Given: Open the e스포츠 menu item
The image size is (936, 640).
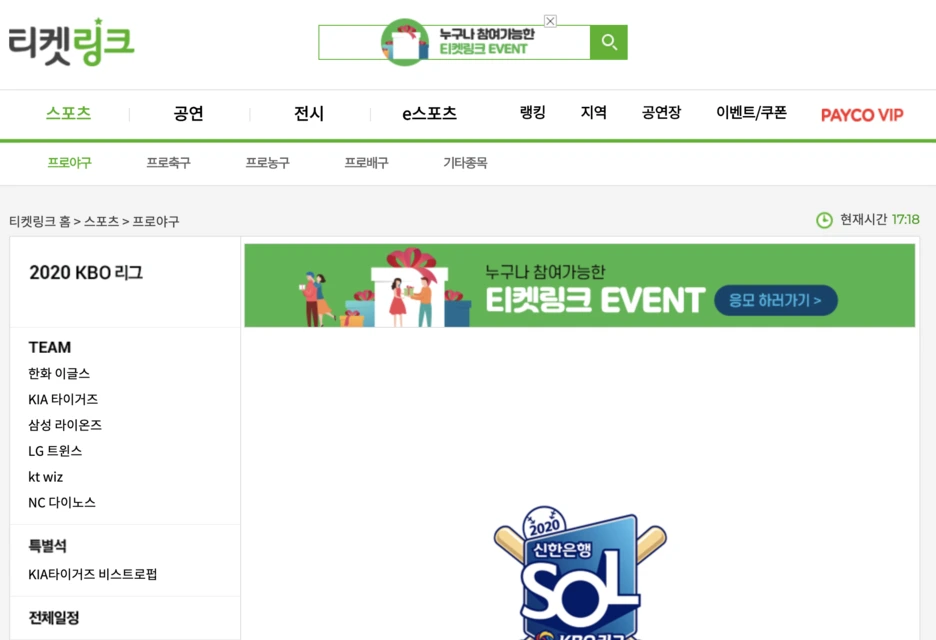Looking at the screenshot, I should coord(429,113).
